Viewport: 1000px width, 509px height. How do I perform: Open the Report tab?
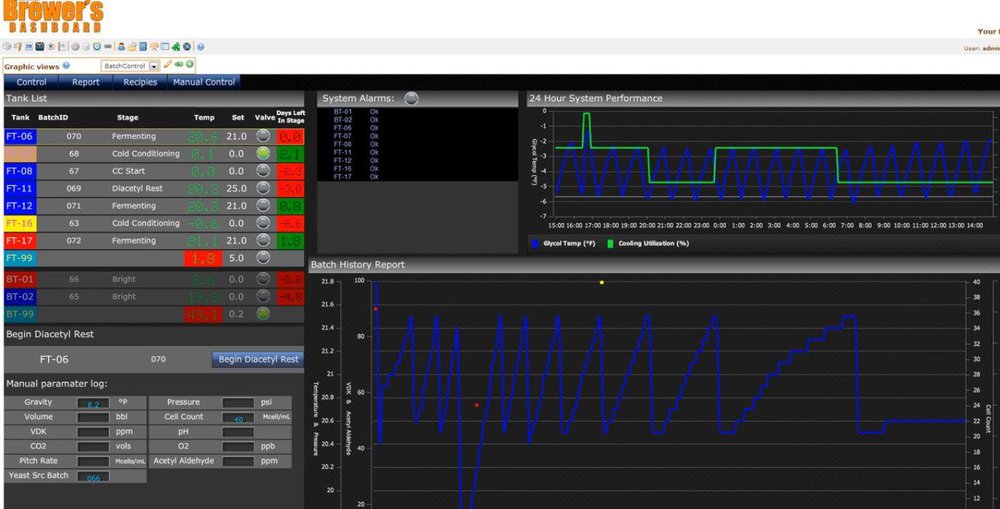(x=85, y=82)
